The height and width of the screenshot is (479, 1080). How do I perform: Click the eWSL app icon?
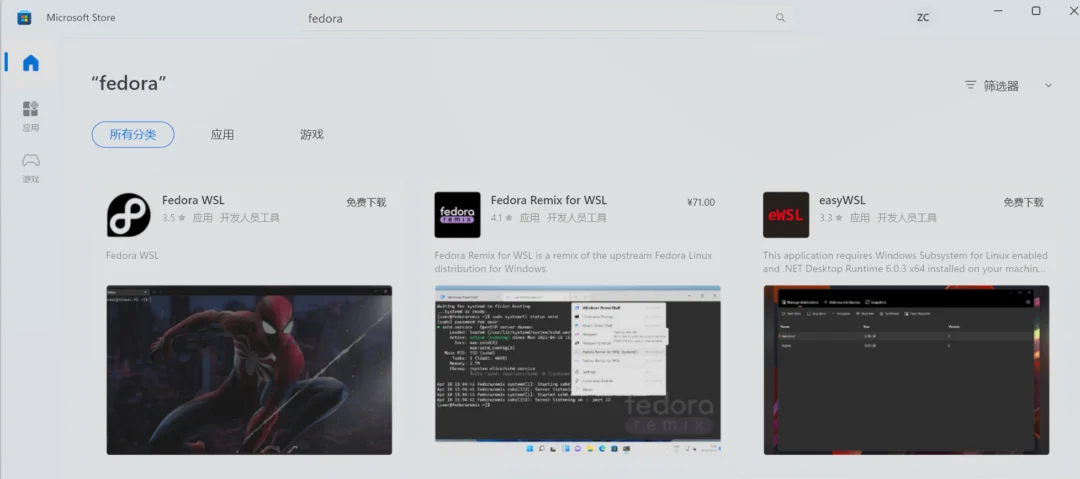point(786,214)
